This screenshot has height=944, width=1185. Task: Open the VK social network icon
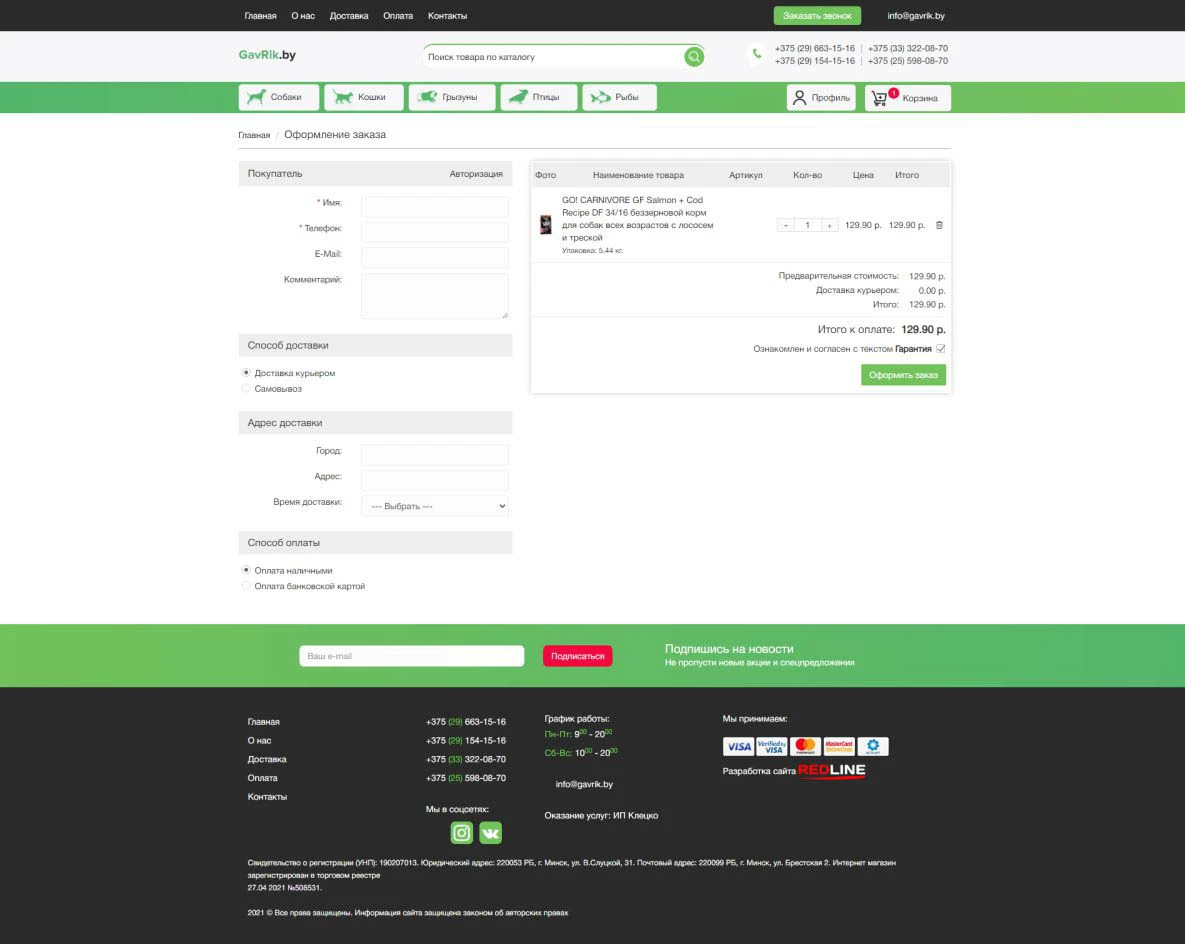490,832
